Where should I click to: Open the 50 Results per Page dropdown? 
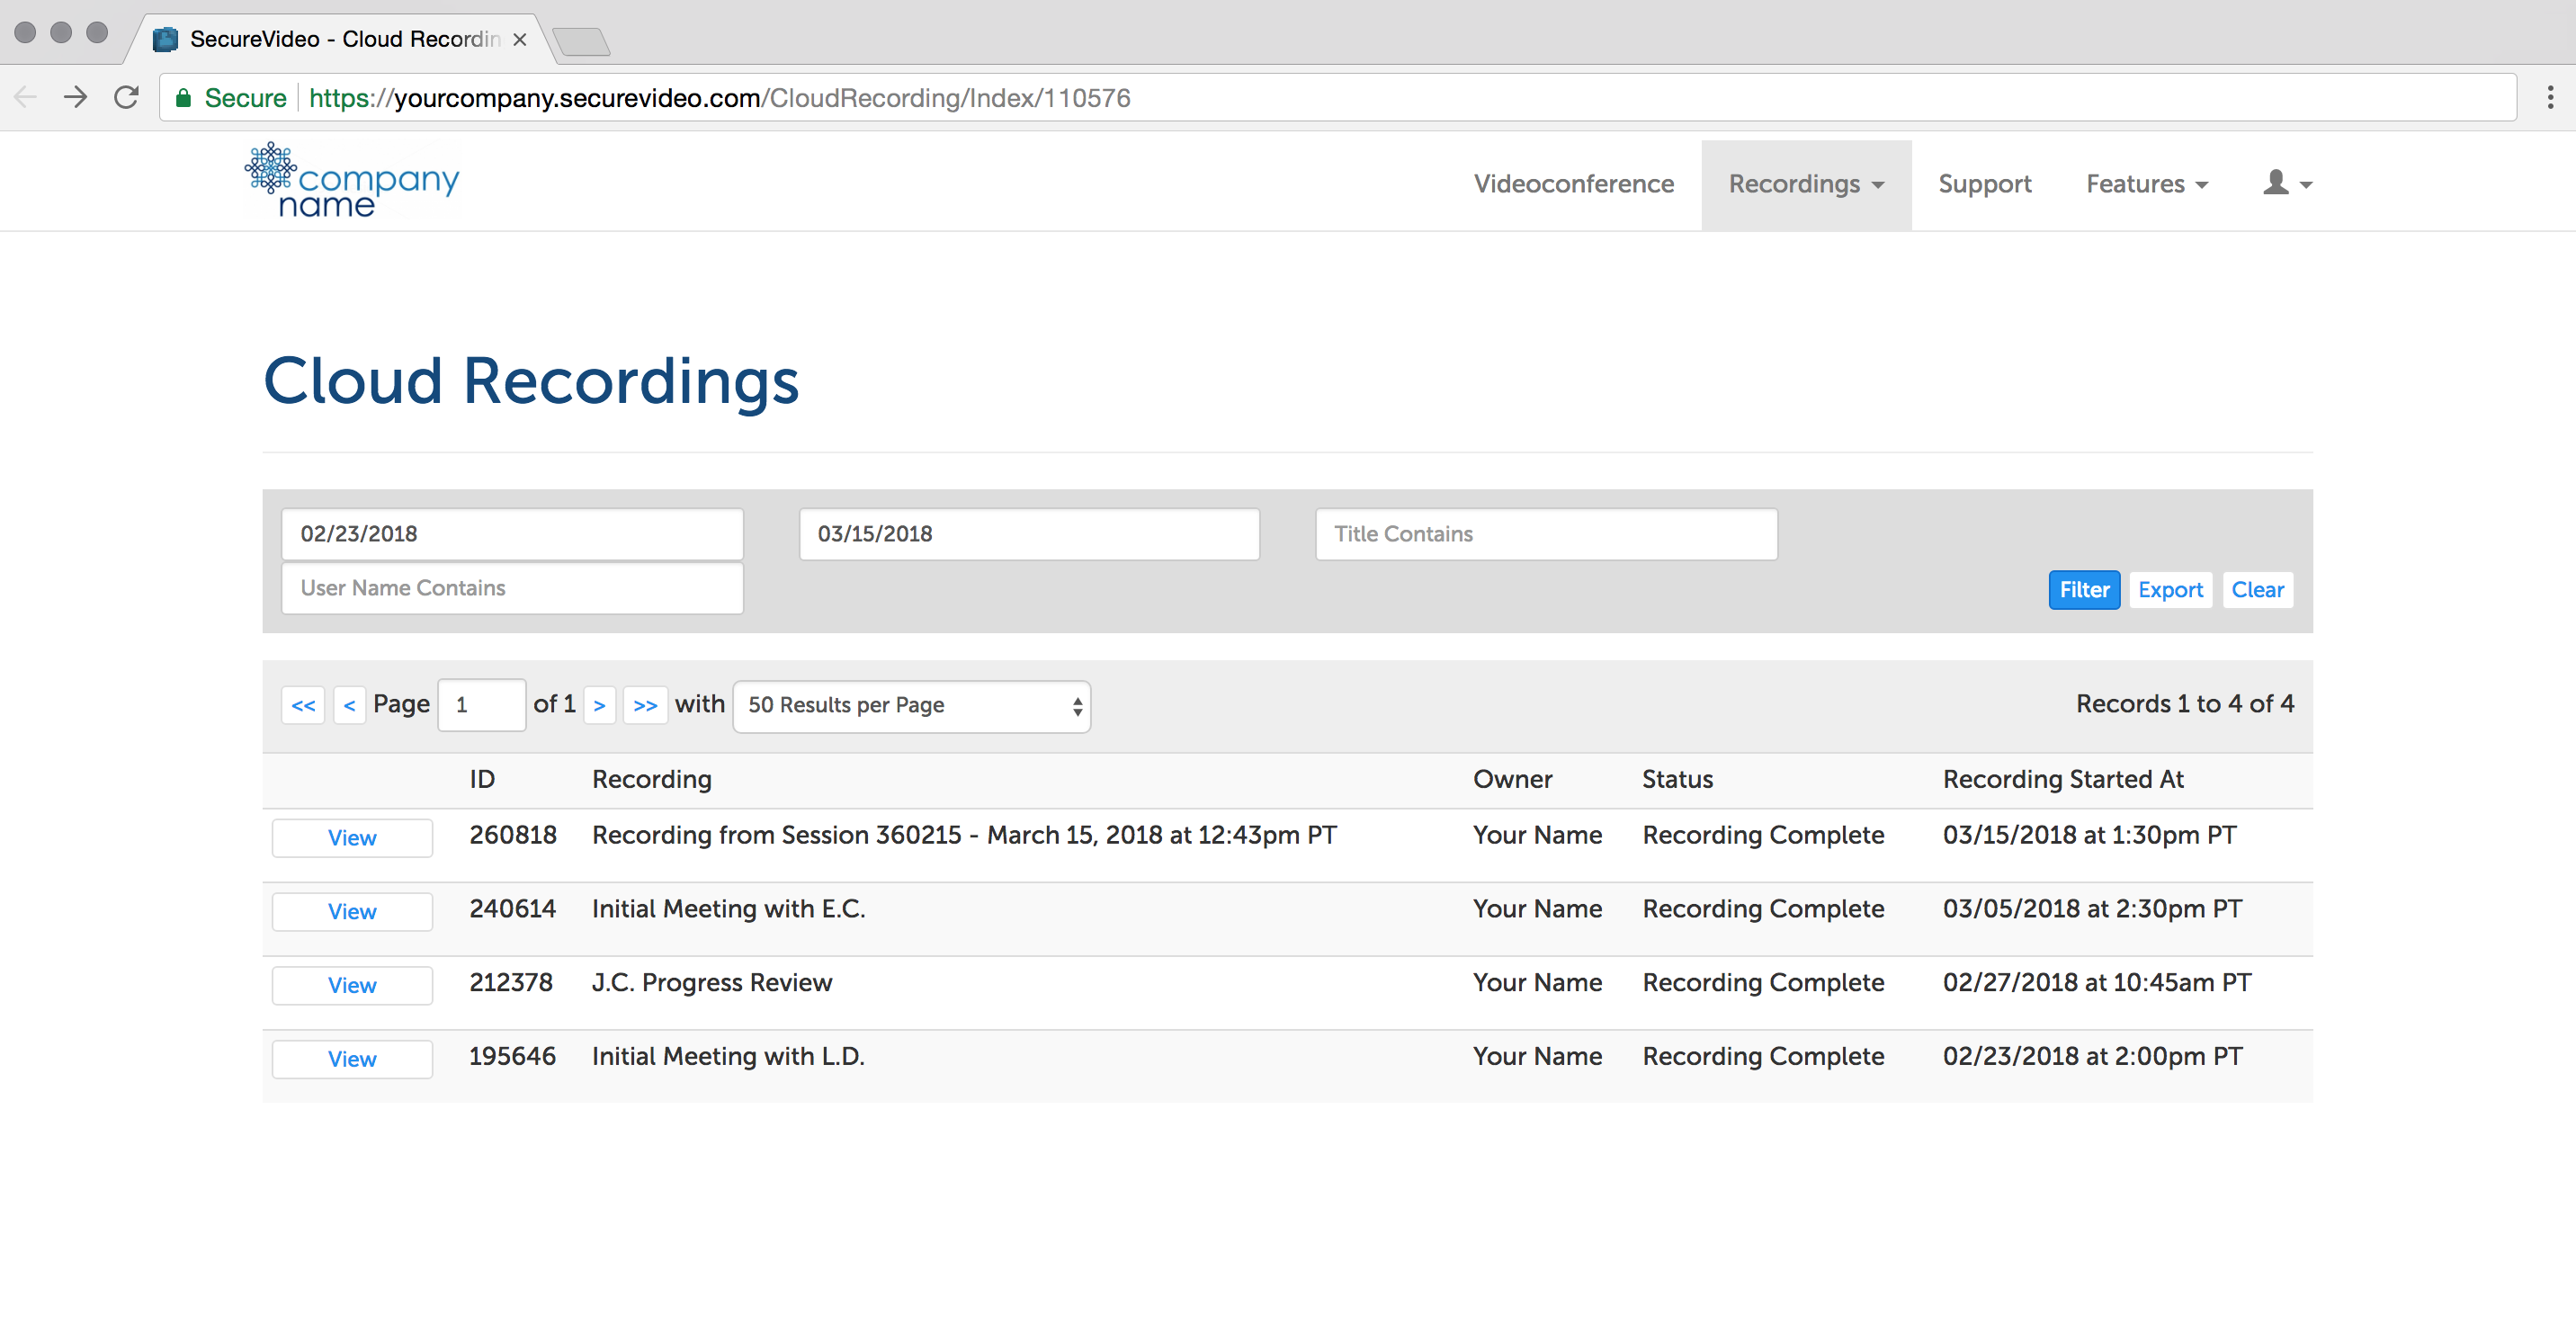coord(911,706)
